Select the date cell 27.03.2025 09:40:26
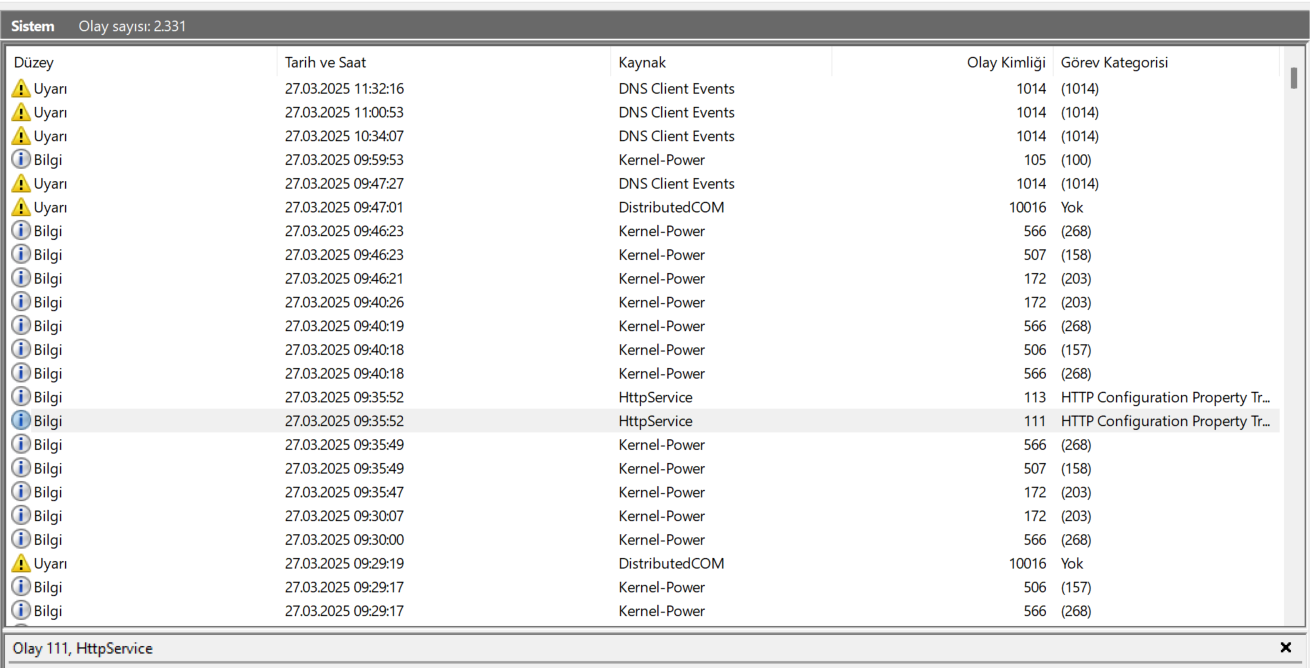Viewport: 1310px width, 668px height. coord(344,303)
